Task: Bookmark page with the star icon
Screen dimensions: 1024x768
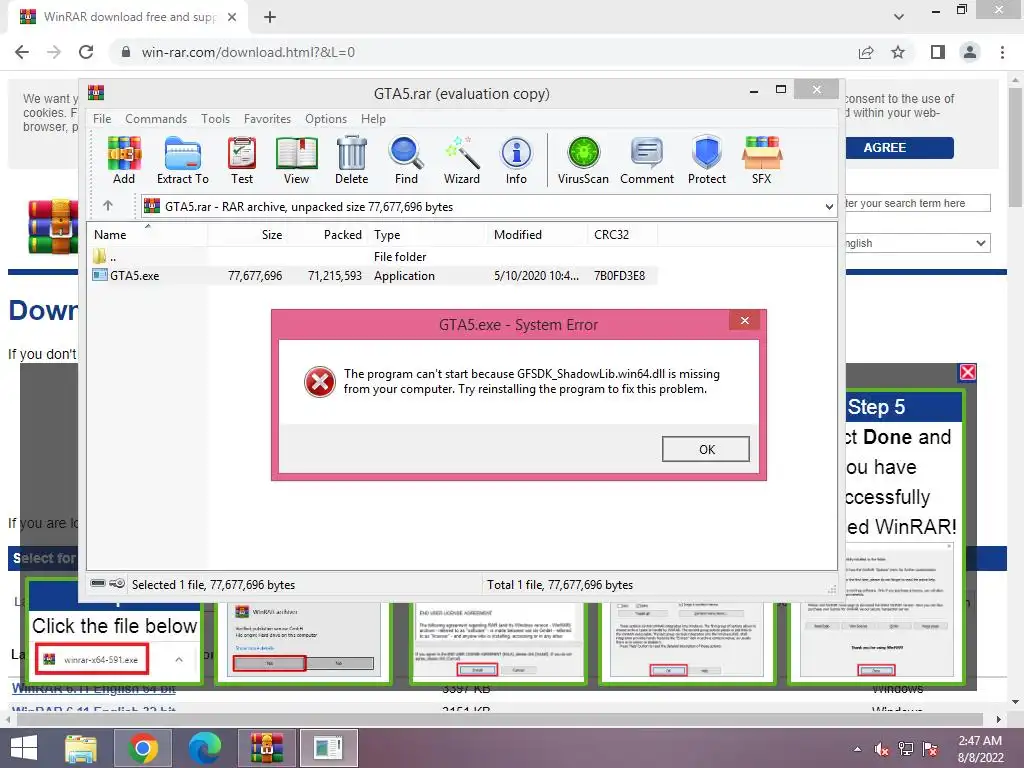Action: 898,52
